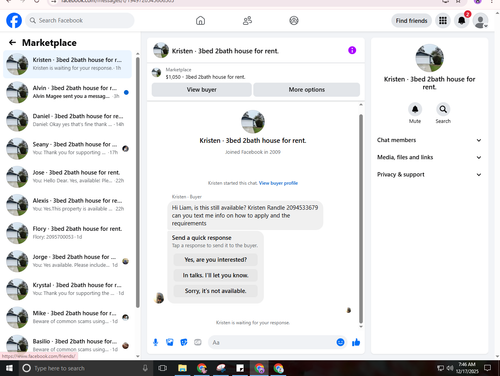Open the Friends icon in top navigation
Image resolution: width=500 pixels, height=376 pixels.
(x=247, y=21)
